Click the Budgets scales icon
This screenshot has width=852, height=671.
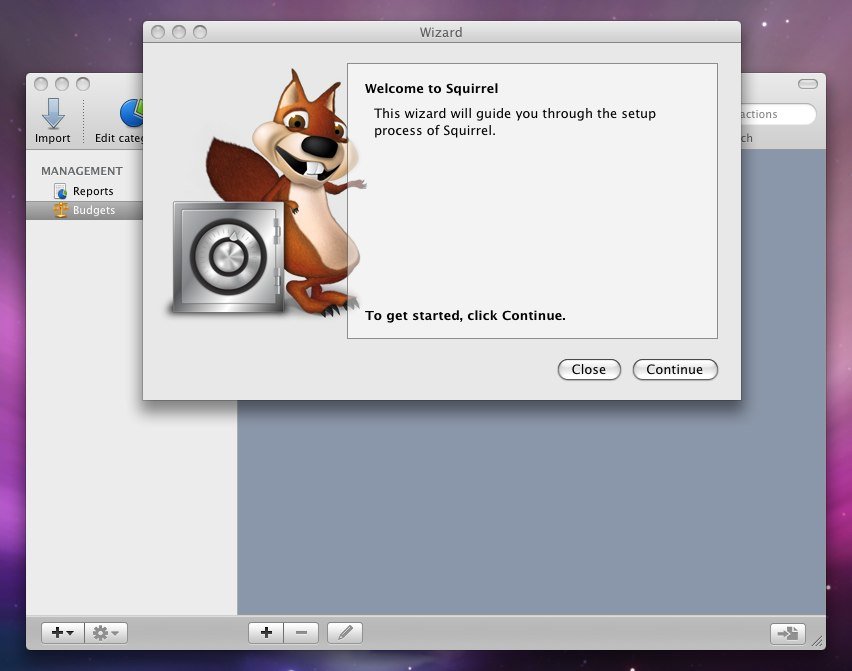(x=60, y=210)
